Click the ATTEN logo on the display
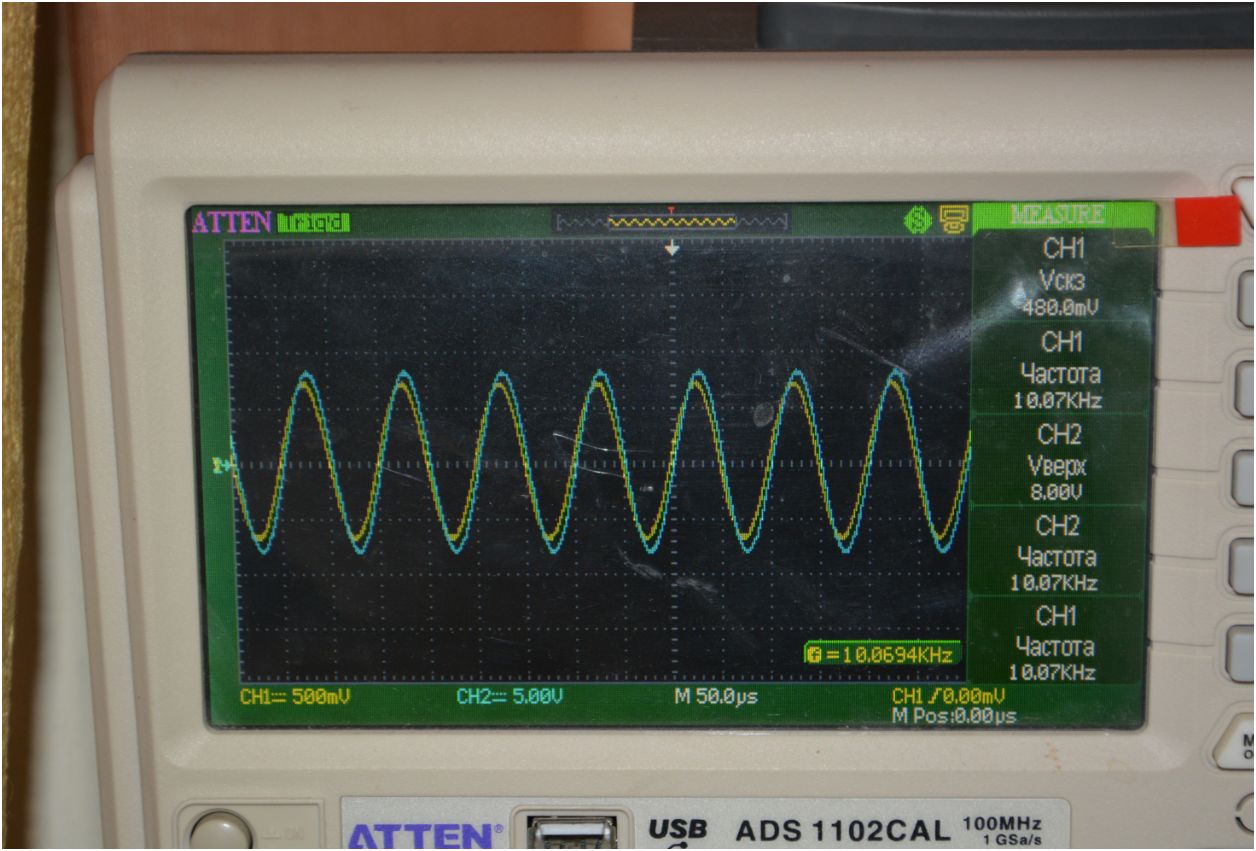1256x851 pixels. pos(232,222)
